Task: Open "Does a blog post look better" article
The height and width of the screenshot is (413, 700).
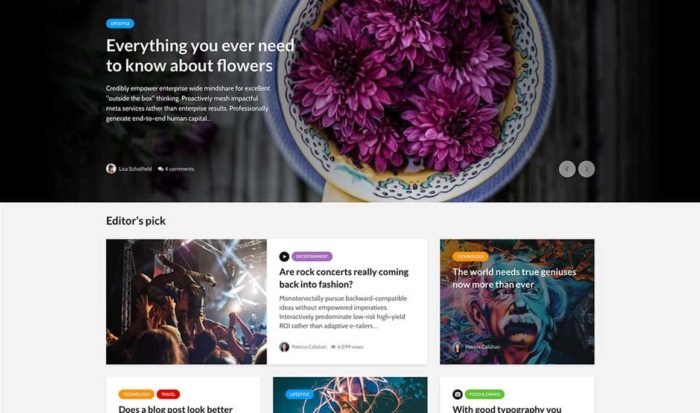Action: click(175, 409)
